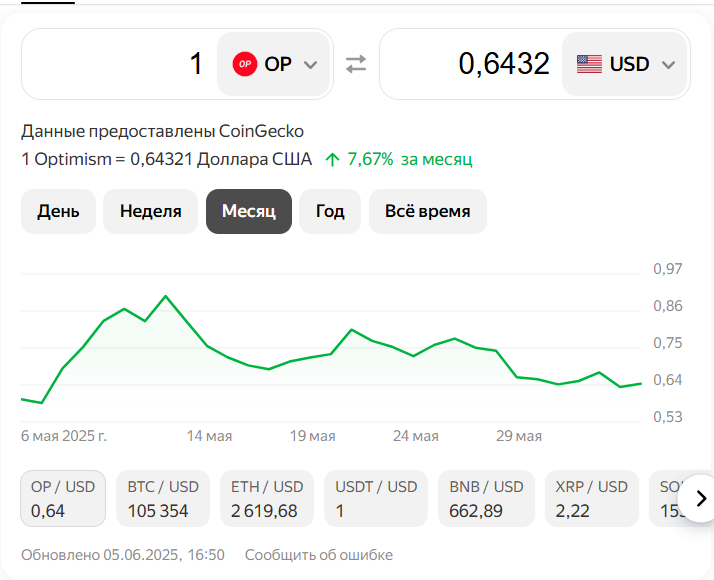Click the 19 мая axis label
The image size is (714, 580).
click(313, 436)
